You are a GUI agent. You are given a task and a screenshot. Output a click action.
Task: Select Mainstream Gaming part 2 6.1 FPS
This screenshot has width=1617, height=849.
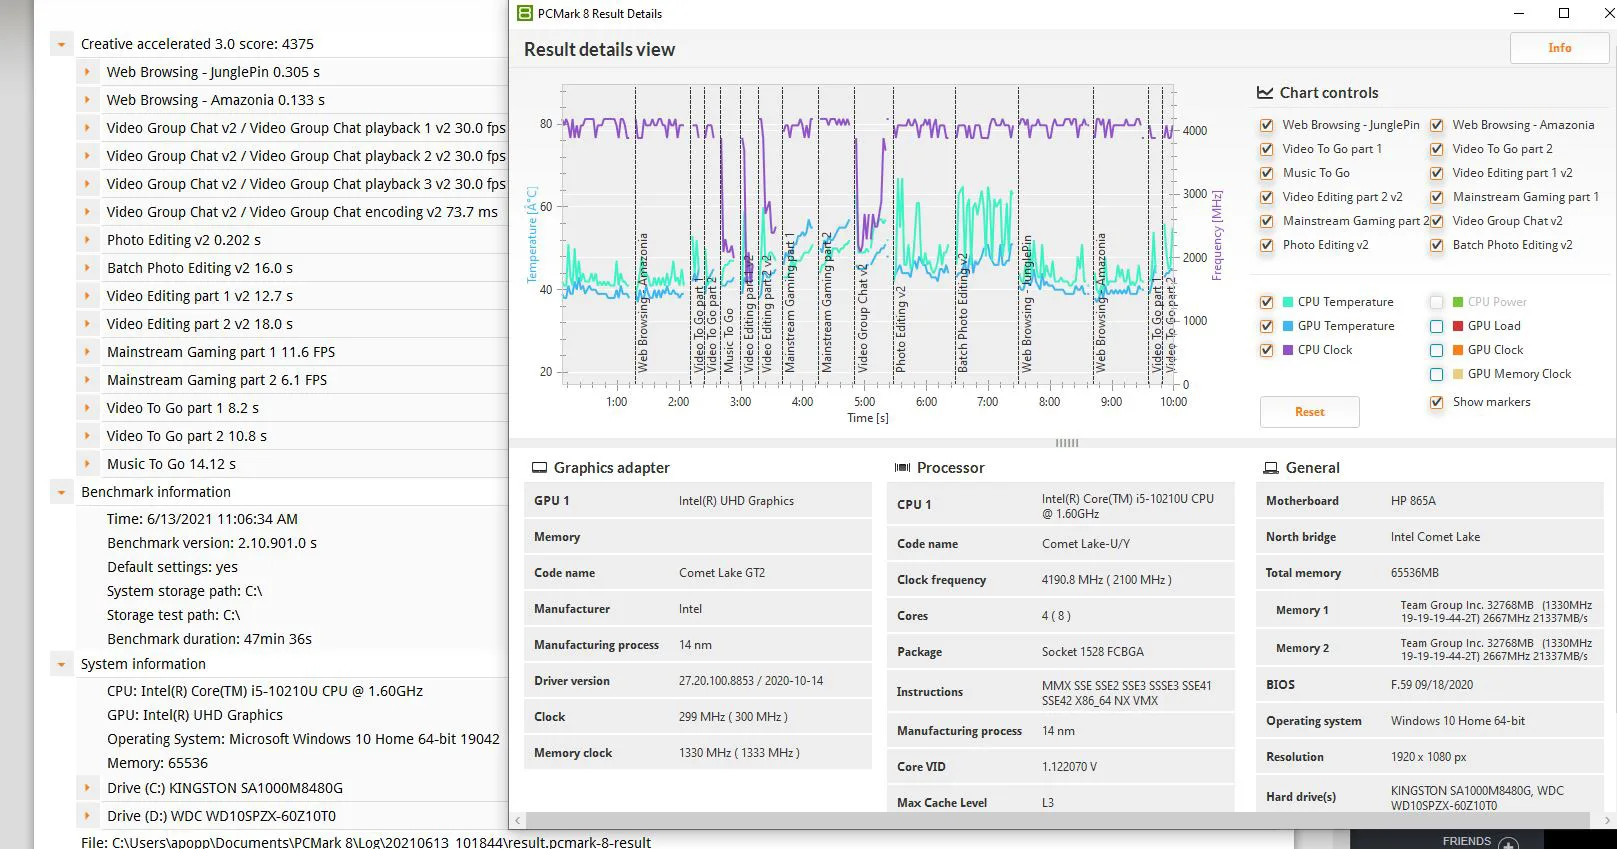click(x=217, y=380)
